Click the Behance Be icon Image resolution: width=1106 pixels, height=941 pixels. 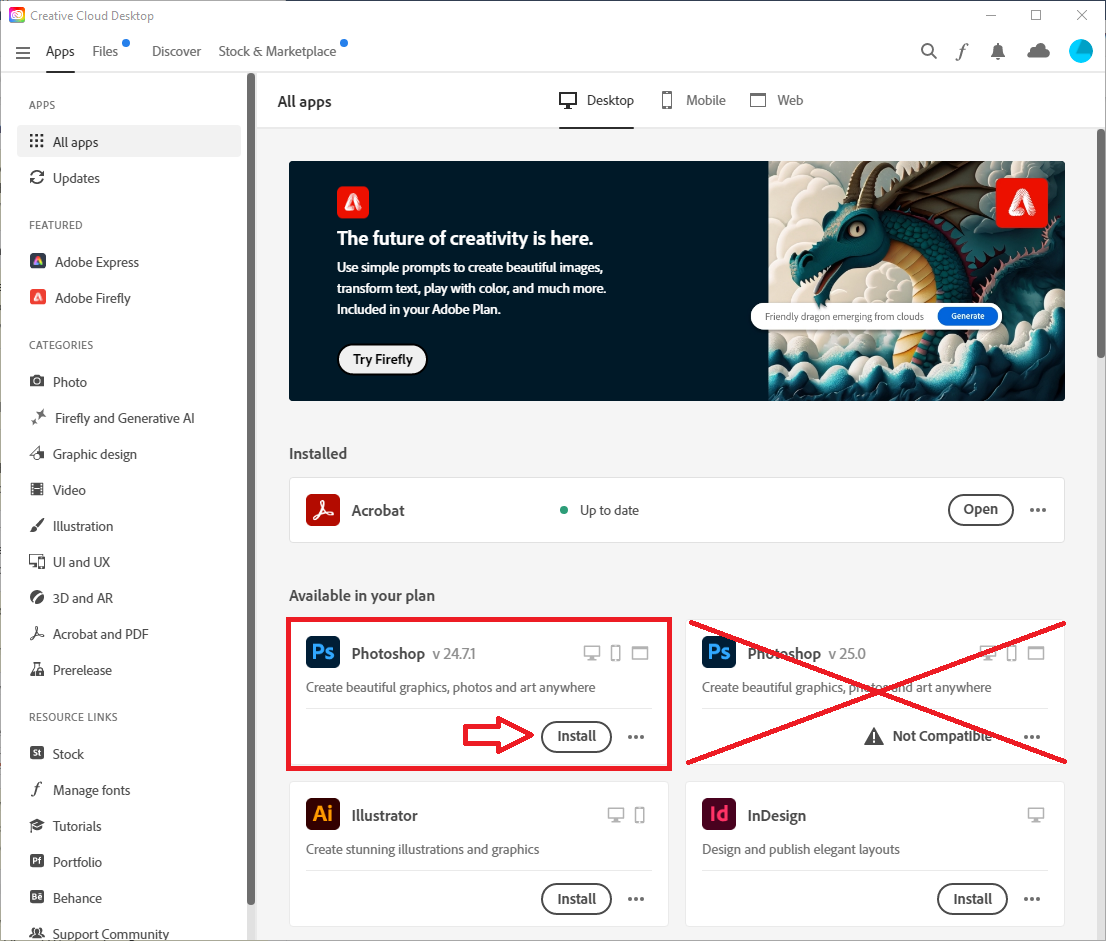[37, 897]
